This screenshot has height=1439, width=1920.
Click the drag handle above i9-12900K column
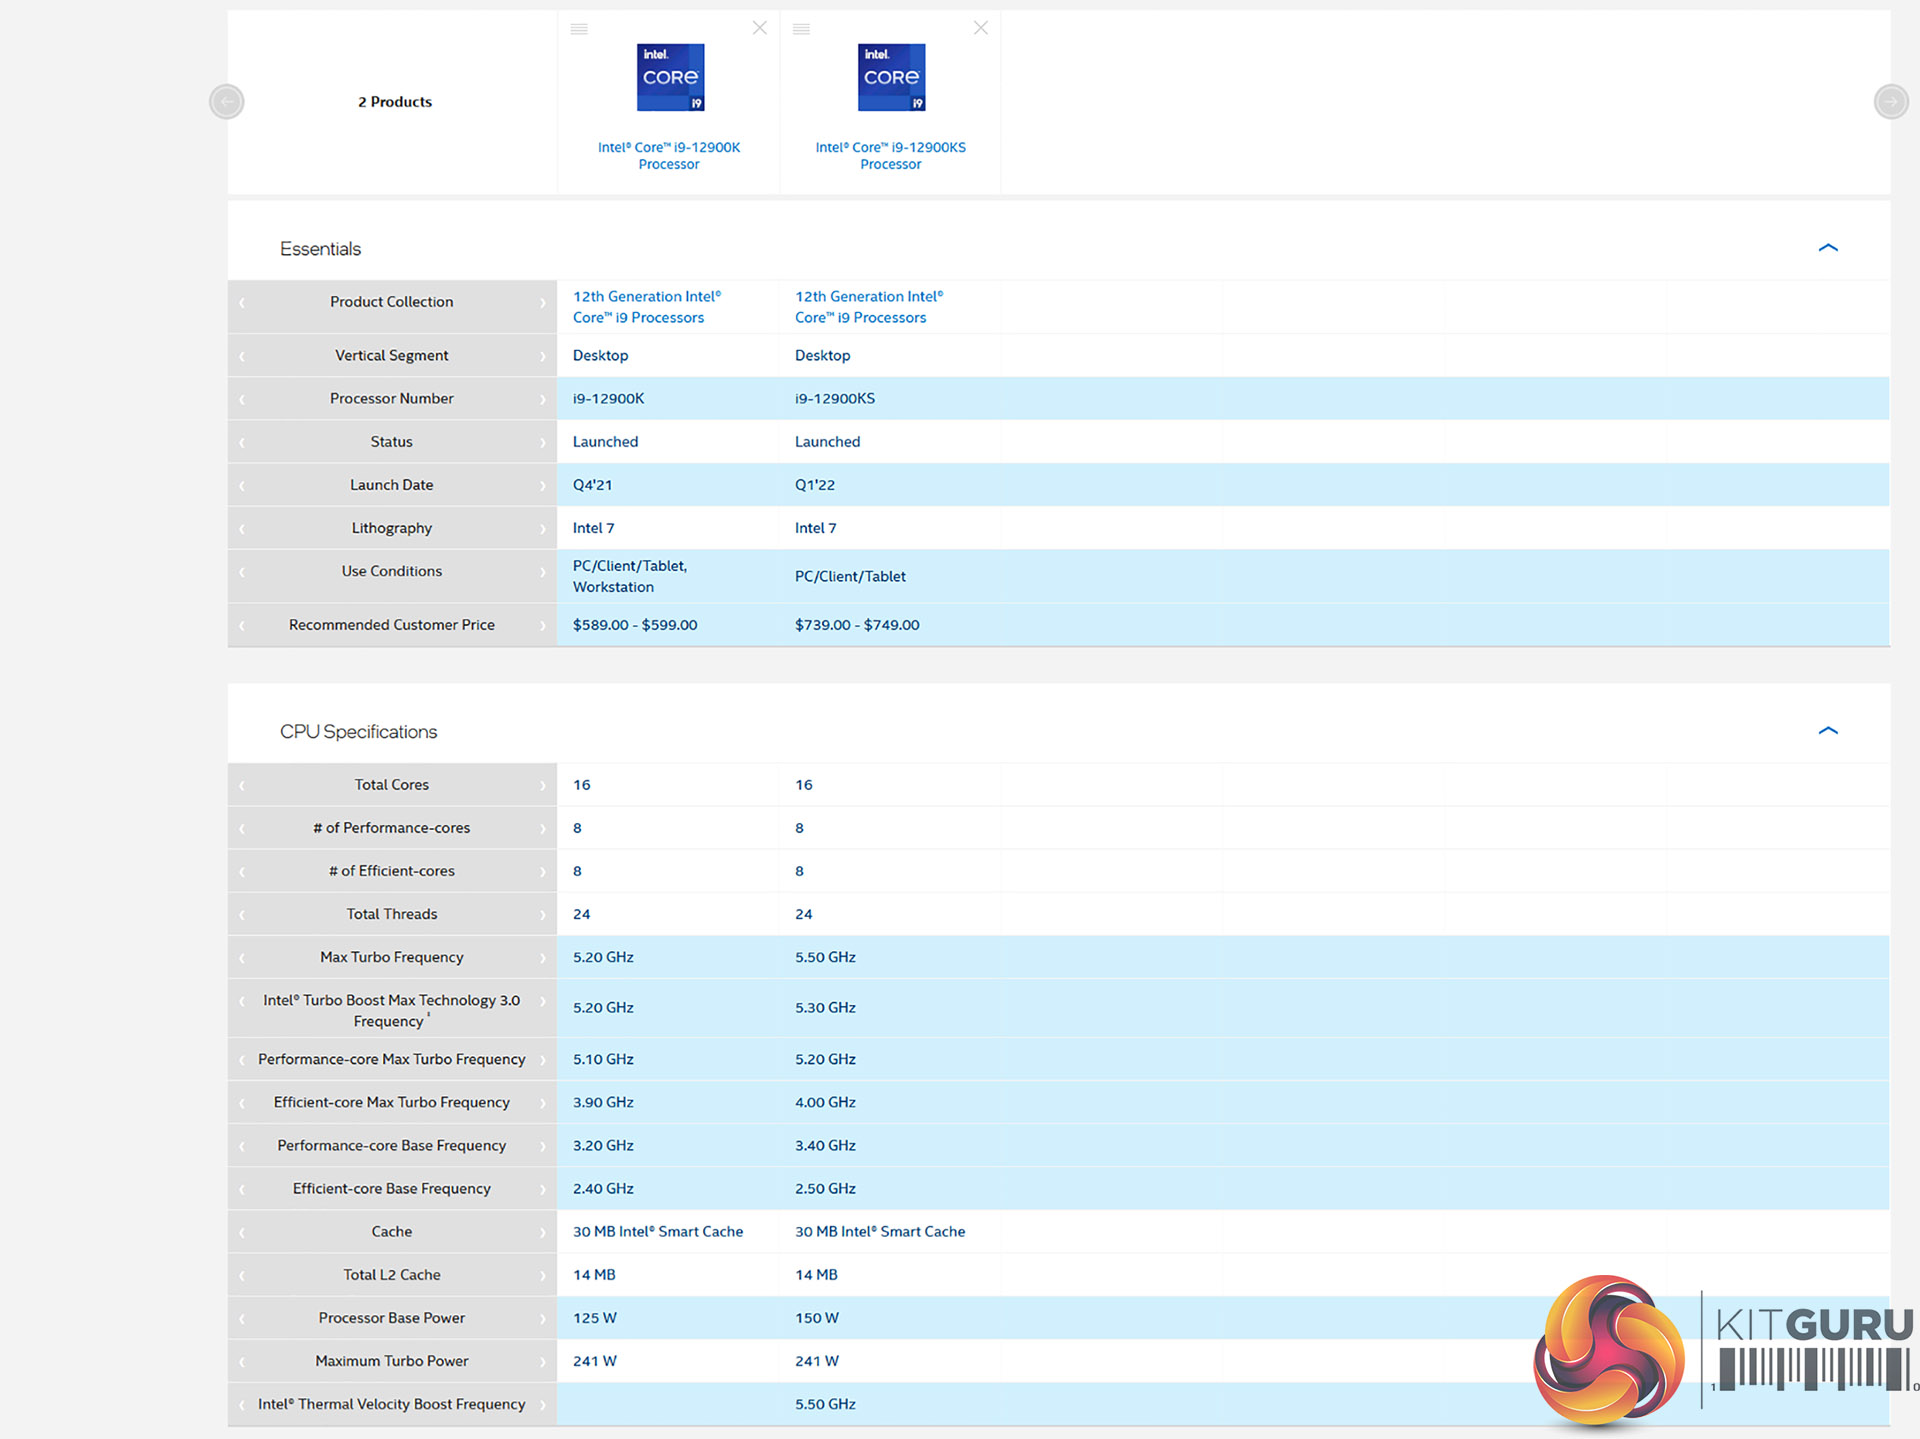579,29
